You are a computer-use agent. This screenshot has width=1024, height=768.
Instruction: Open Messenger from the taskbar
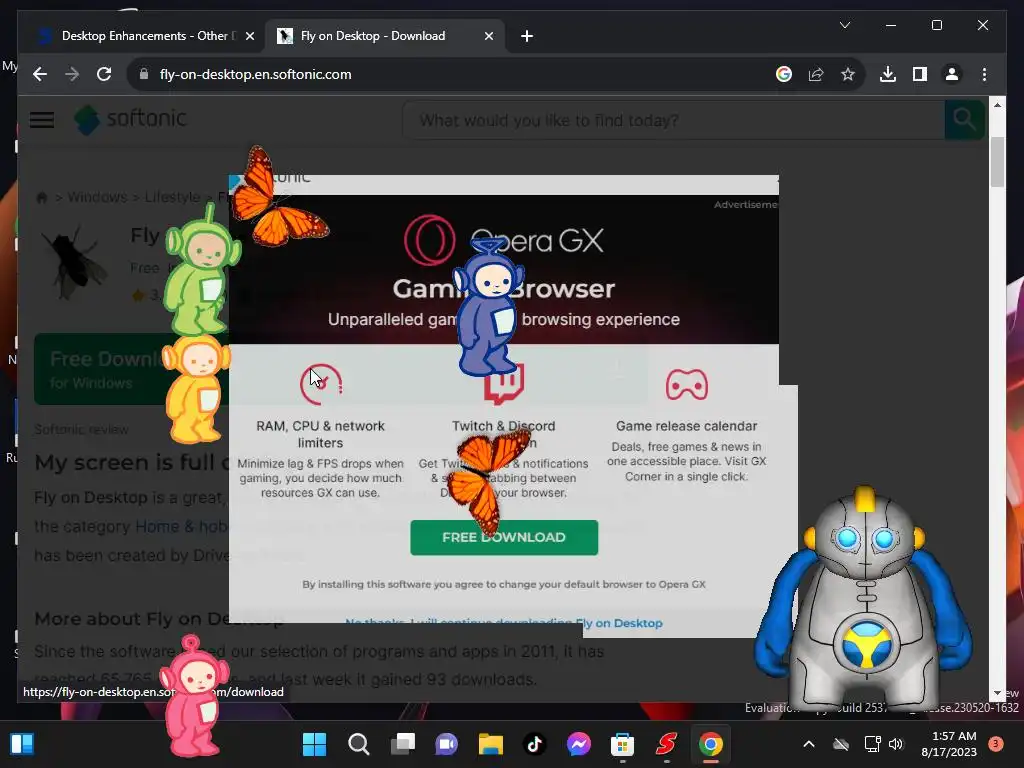pos(579,744)
